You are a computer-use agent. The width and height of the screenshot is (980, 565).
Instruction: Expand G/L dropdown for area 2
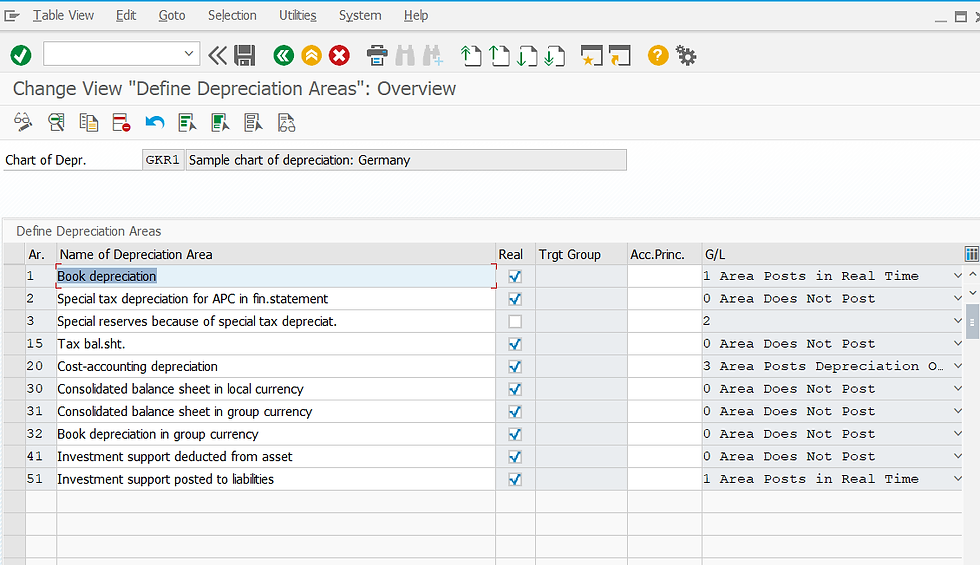(x=957, y=298)
